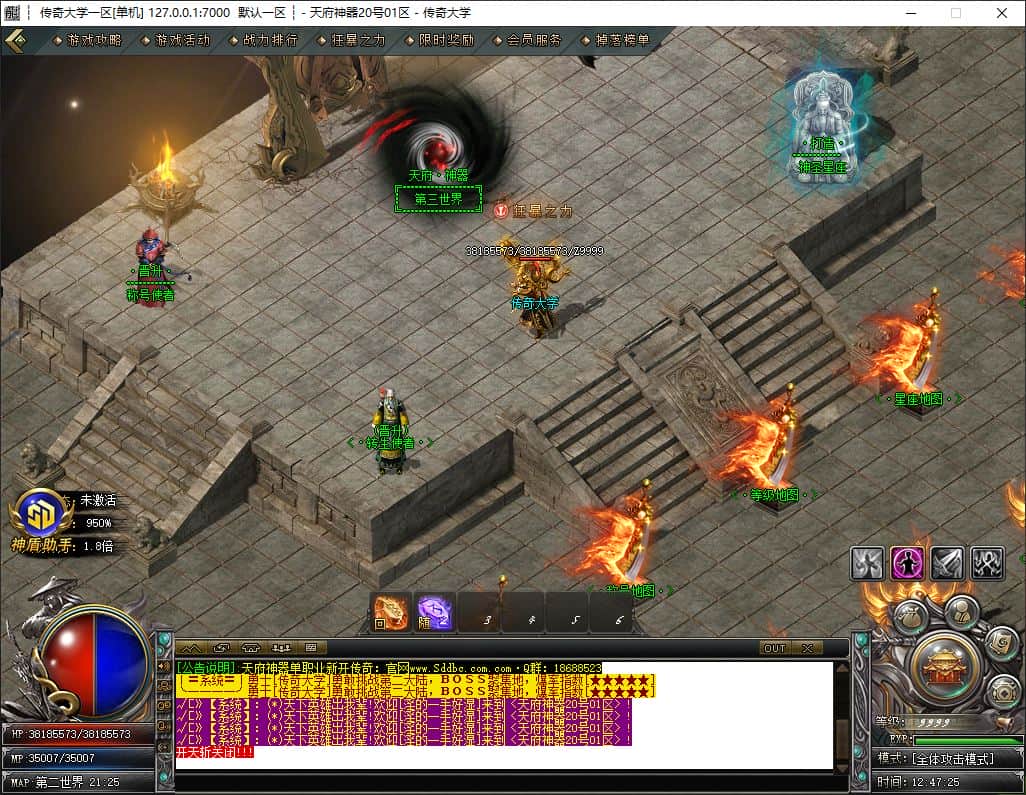Toggle the fourth chat channel side icon
Image resolution: width=1026 pixels, height=795 pixels.
point(164,726)
